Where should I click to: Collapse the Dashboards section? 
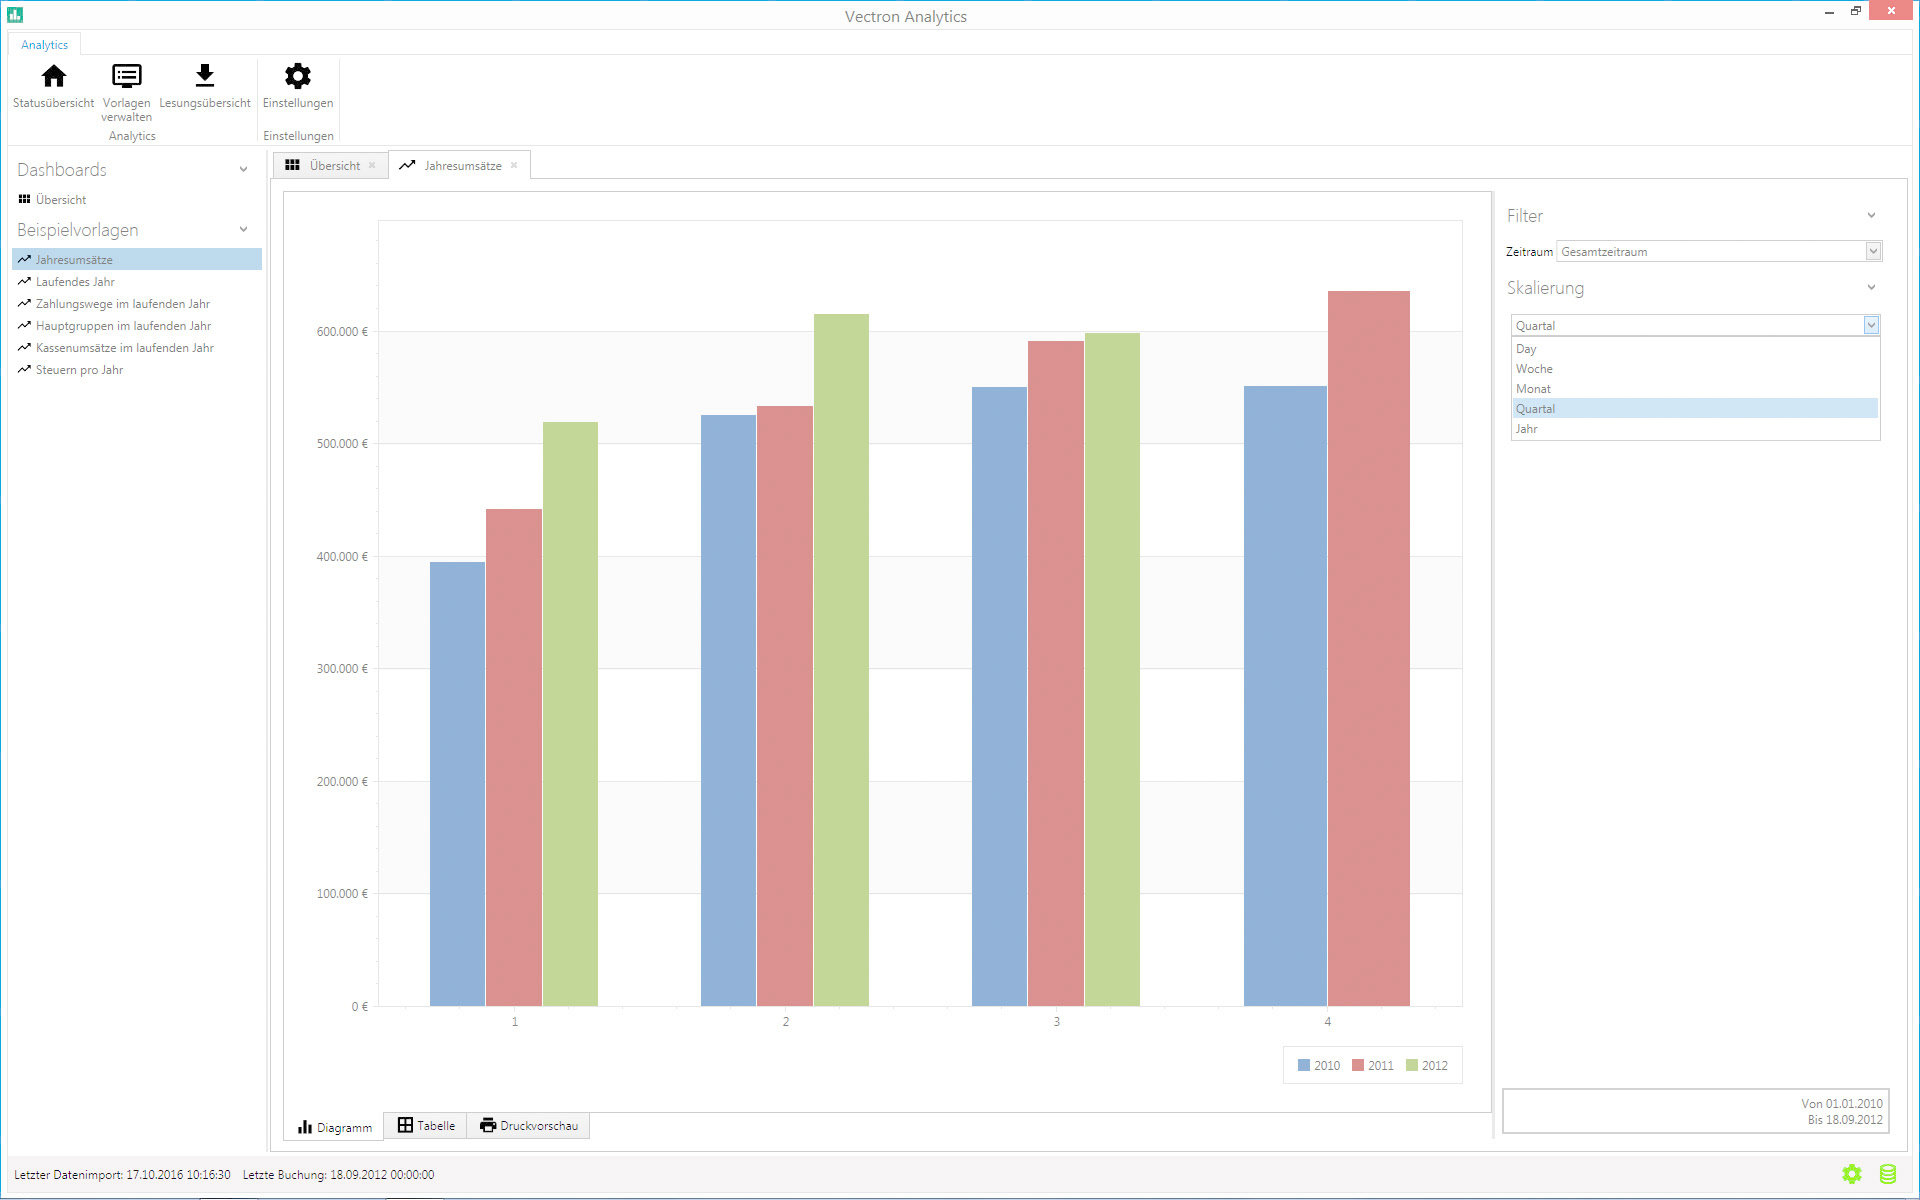tap(243, 170)
